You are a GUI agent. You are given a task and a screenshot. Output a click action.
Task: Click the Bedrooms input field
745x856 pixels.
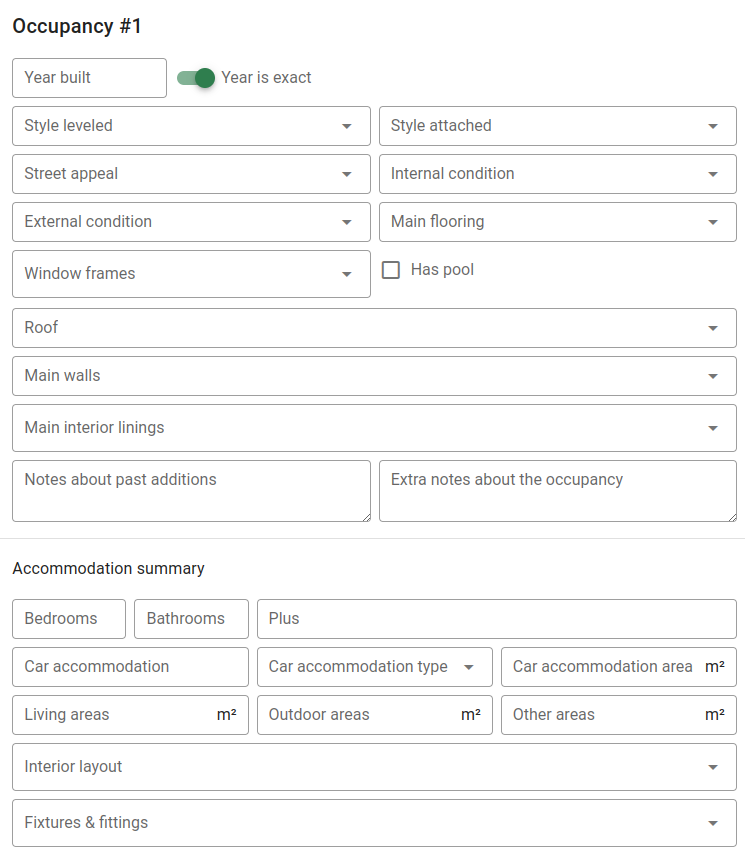(x=69, y=619)
